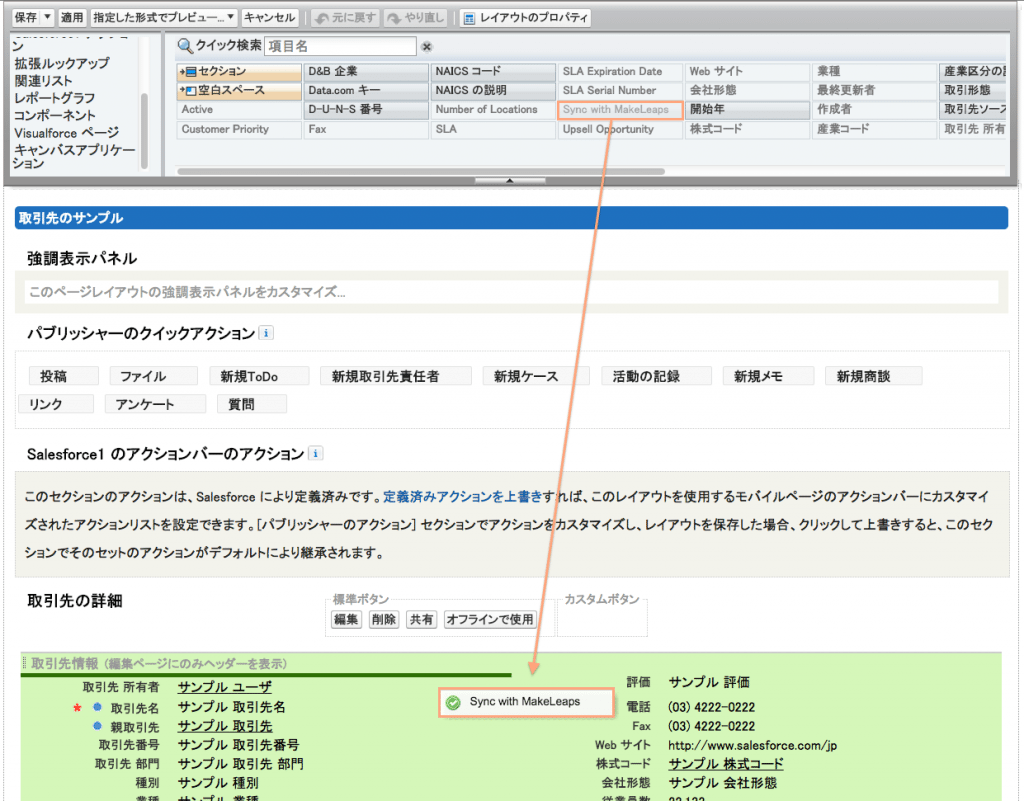This screenshot has height=801, width=1024.
Task: Select キャンバスアプリケーション in the palette list
Action: (x=74, y=156)
